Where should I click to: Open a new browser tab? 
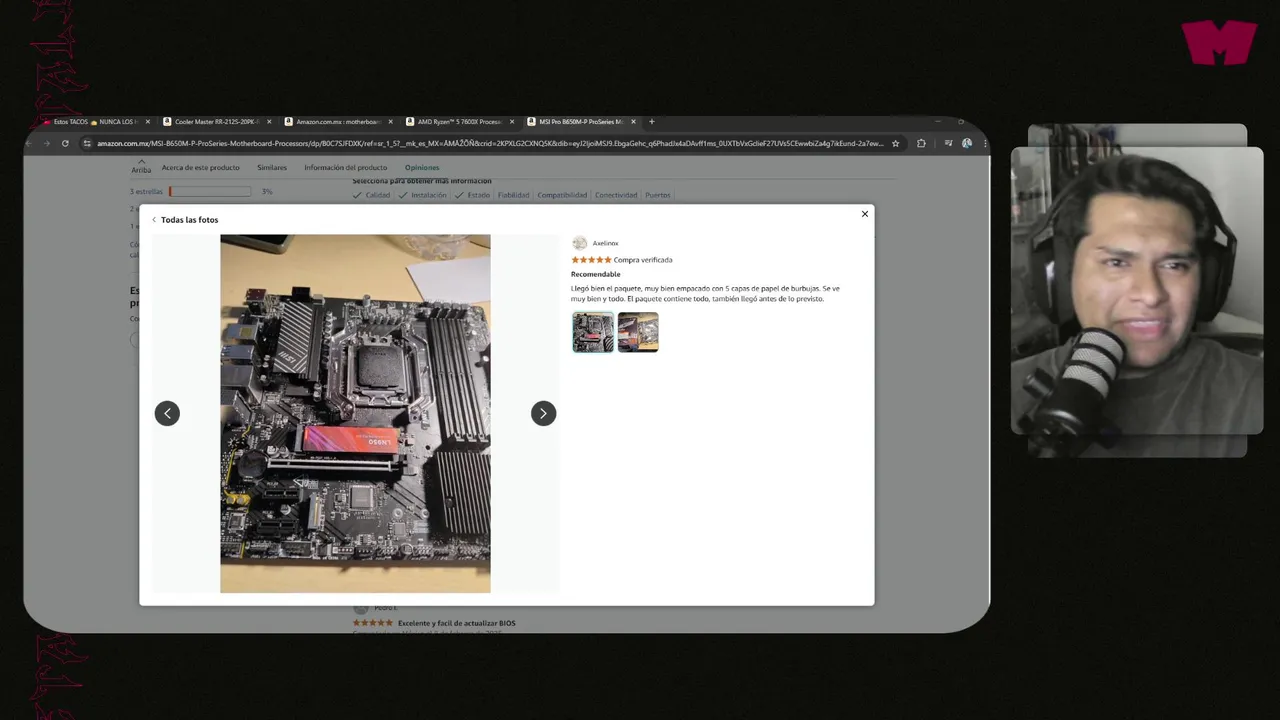coord(652,122)
